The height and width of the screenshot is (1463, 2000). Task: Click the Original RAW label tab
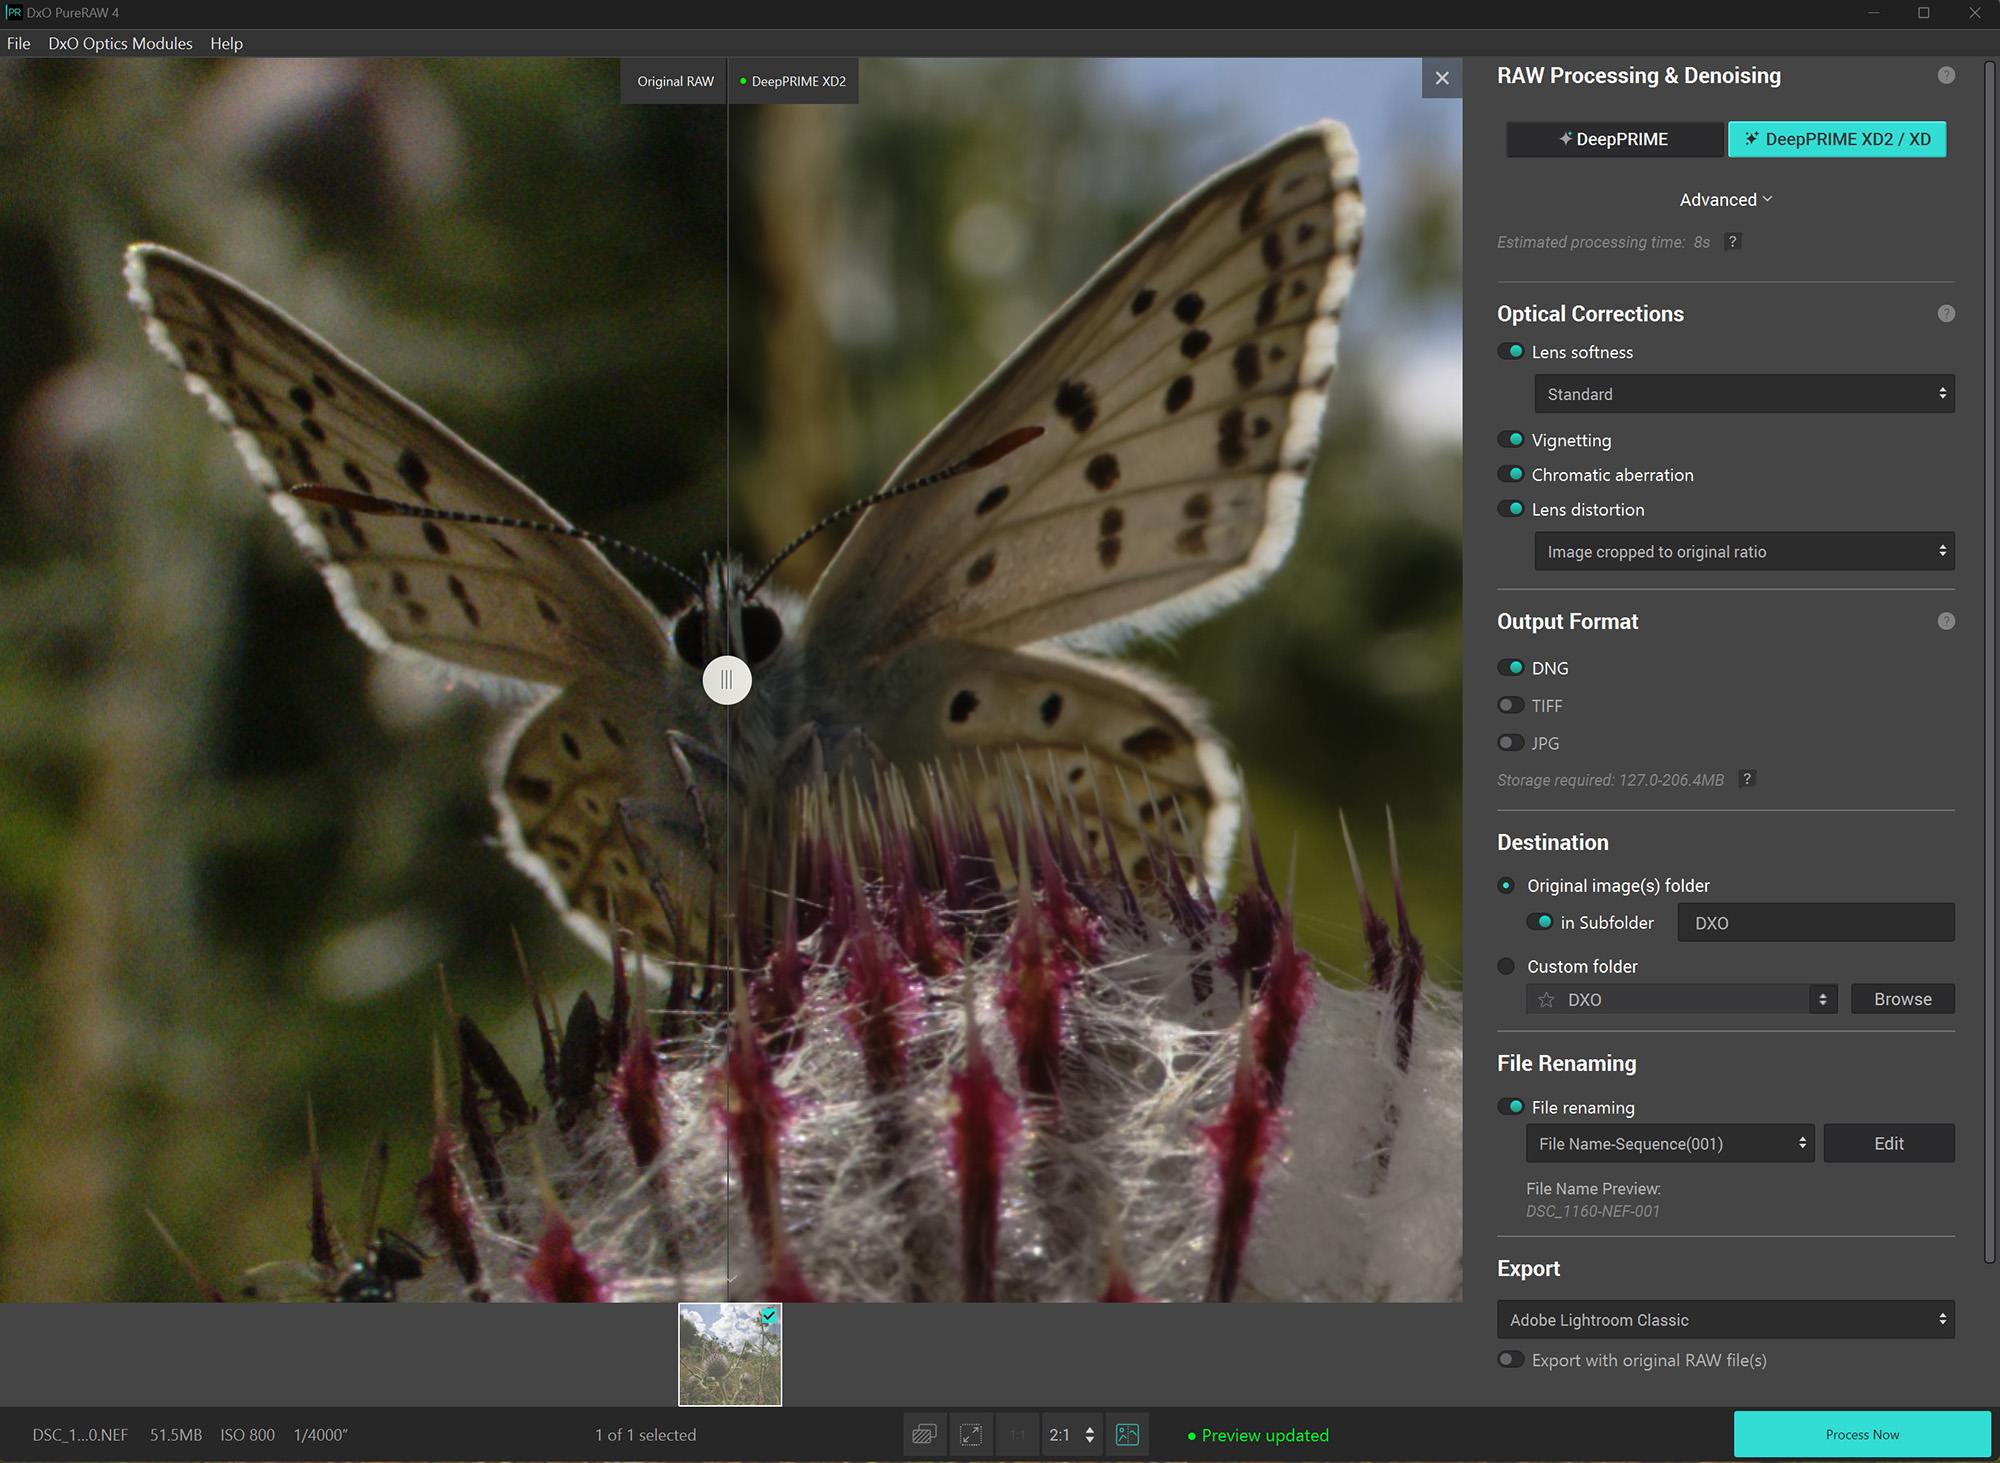(x=675, y=81)
